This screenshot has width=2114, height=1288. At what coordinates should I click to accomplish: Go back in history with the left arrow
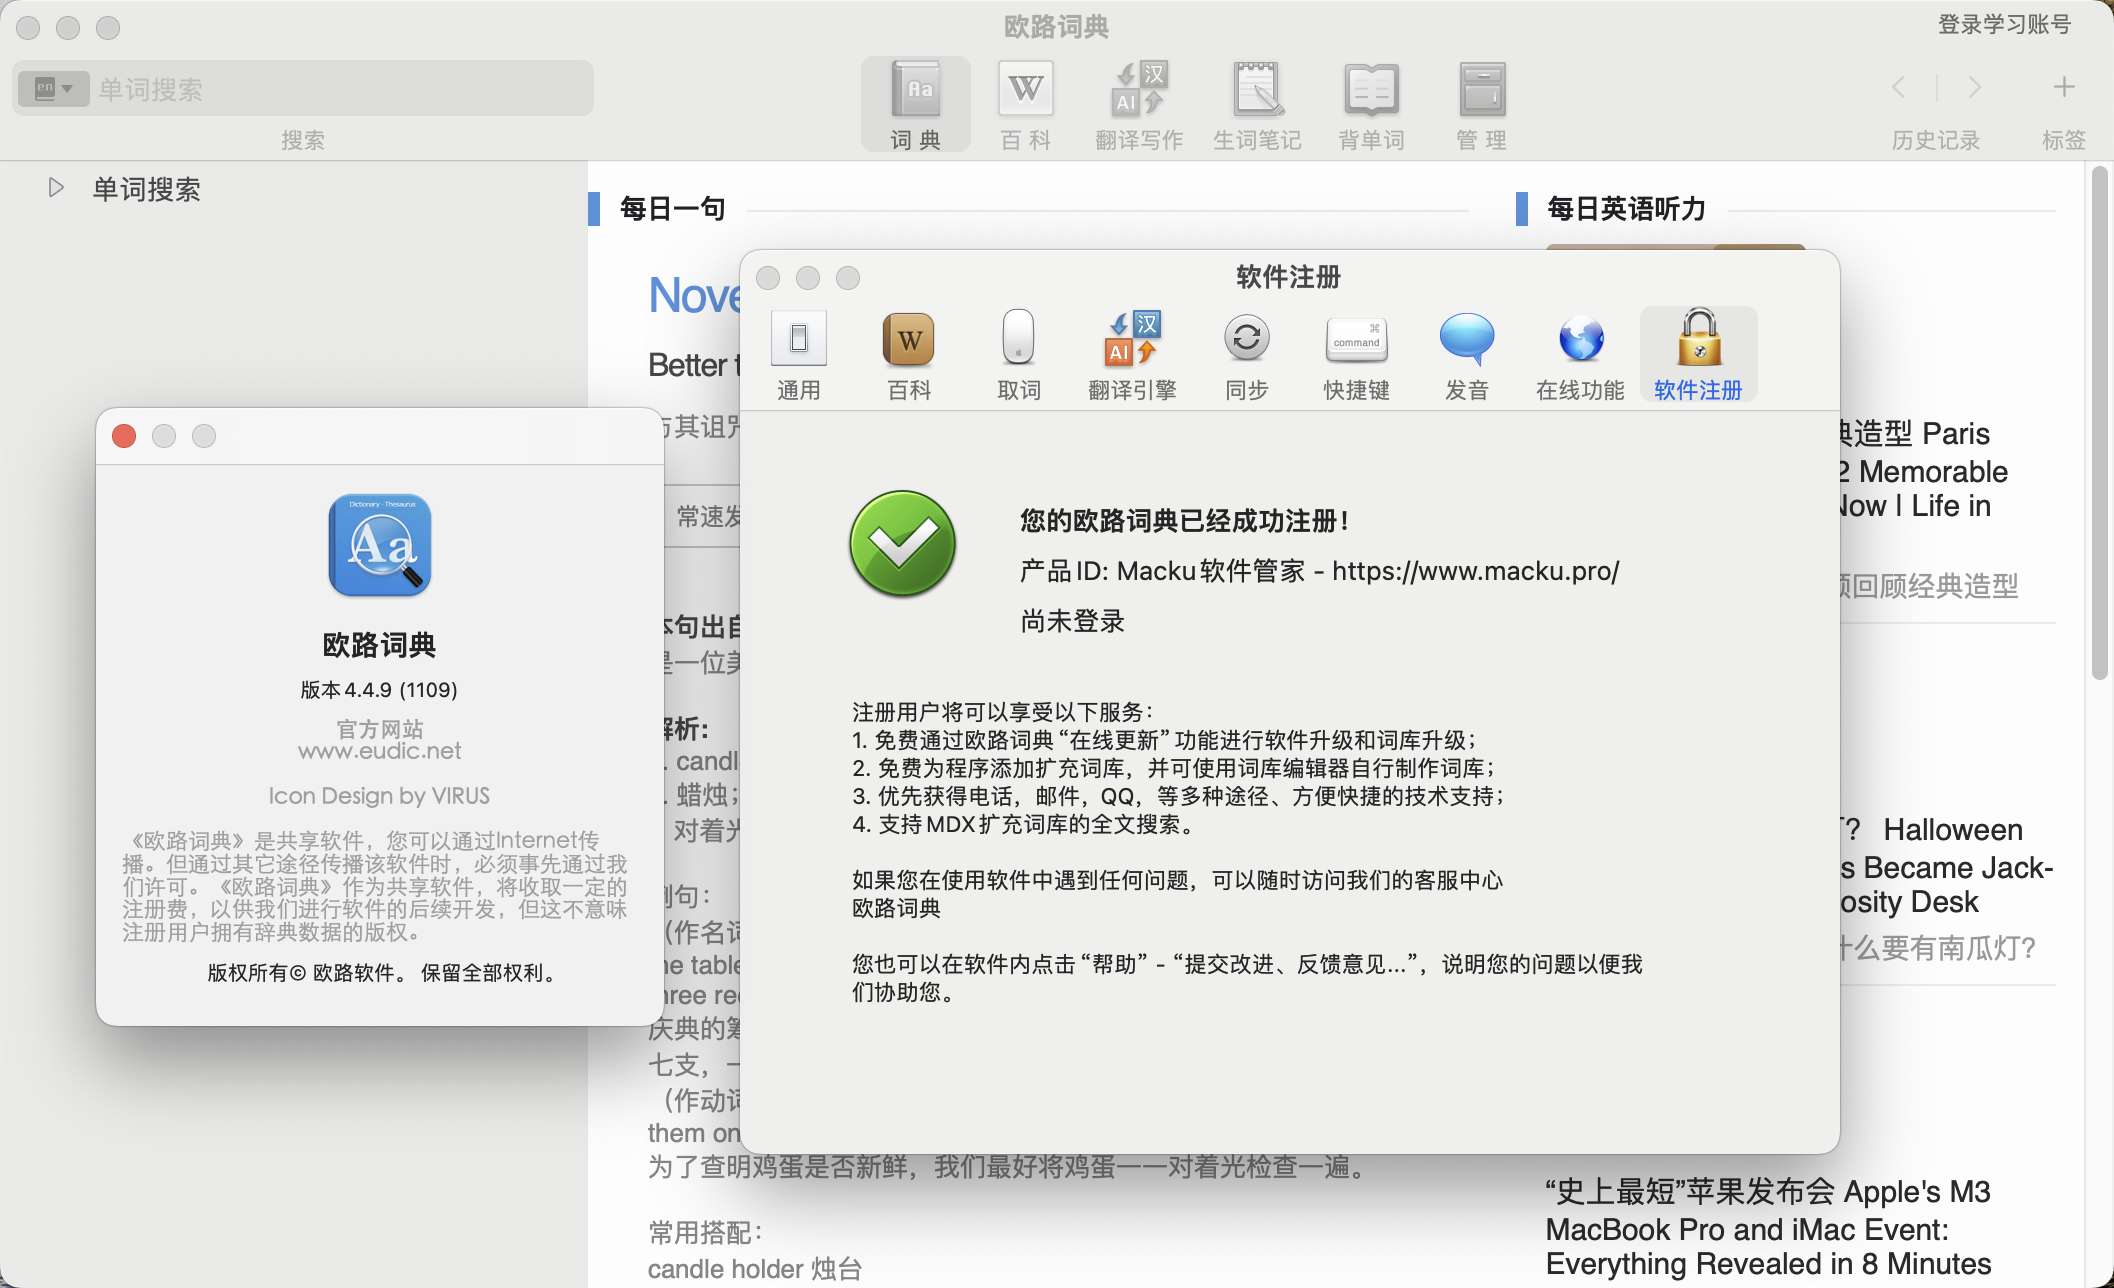tap(1899, 87)
